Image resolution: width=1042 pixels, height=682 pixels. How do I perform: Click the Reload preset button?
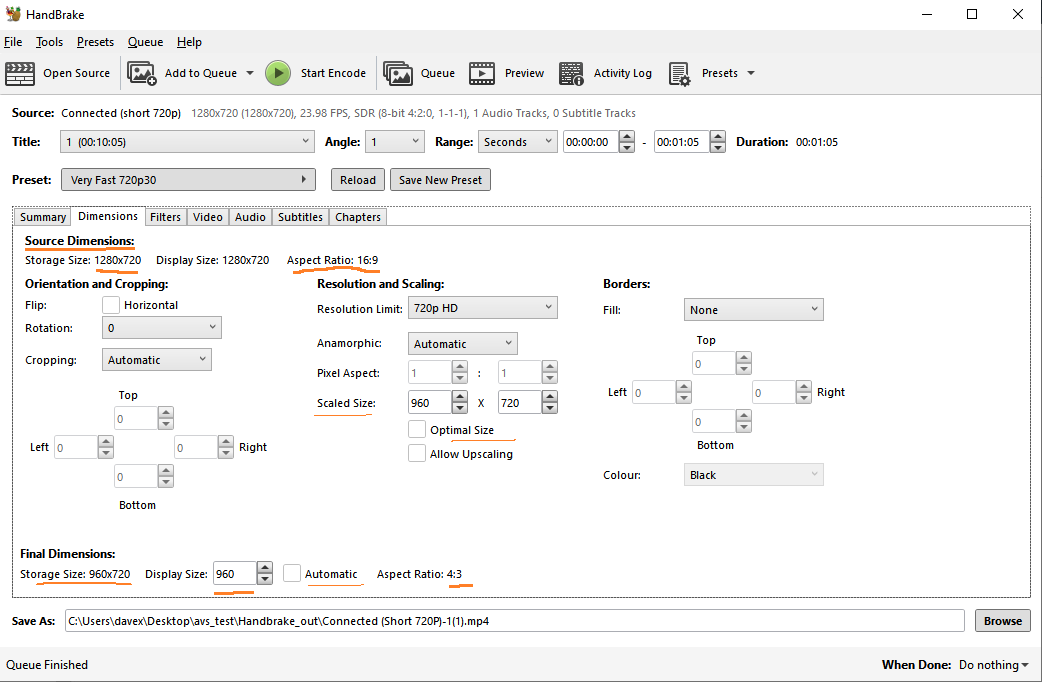click(358, 179)
